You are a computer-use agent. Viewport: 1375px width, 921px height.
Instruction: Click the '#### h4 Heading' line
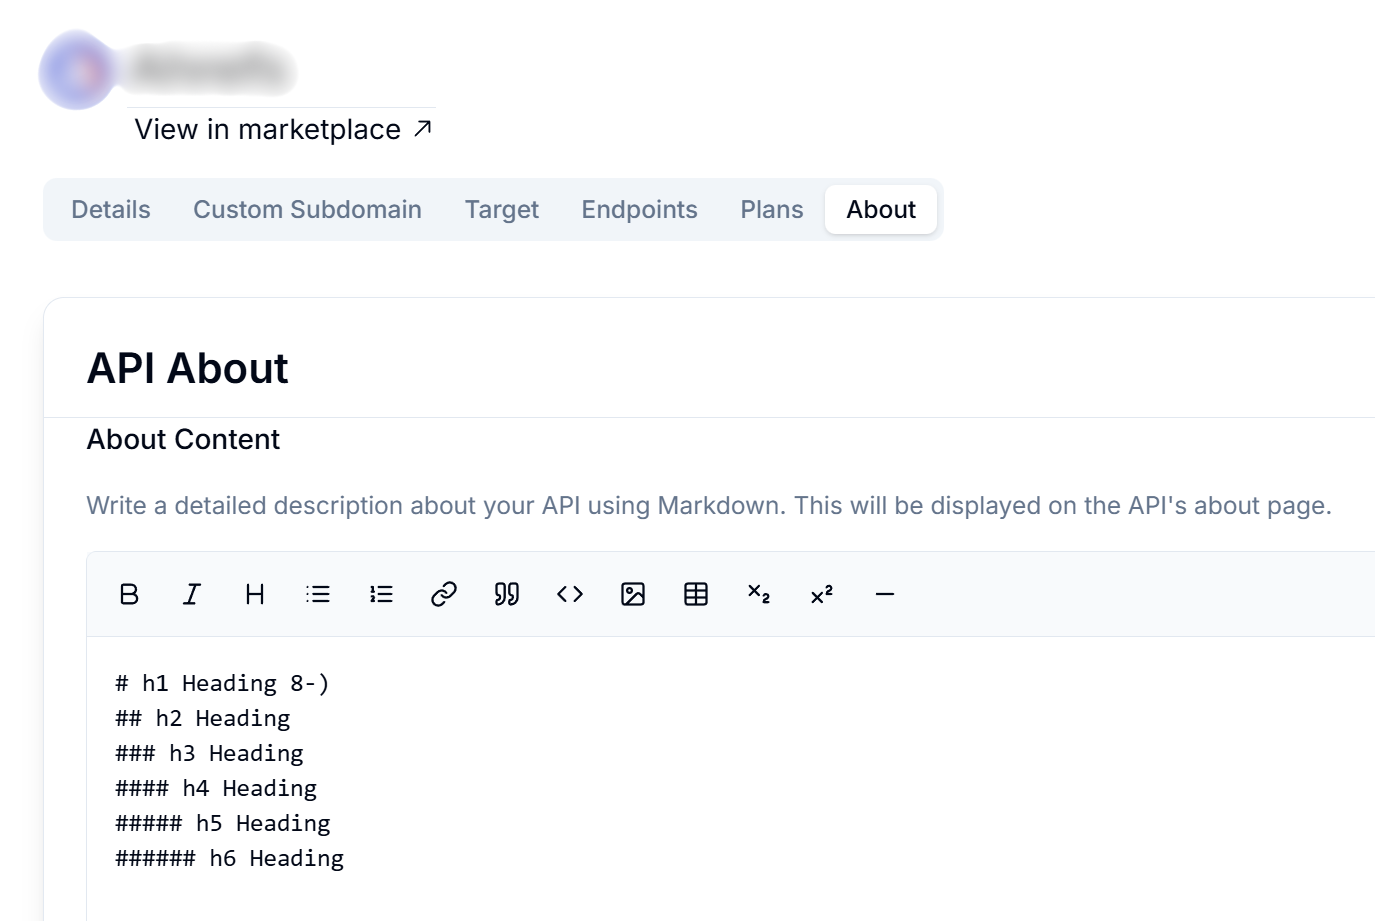tap(216, 788)
